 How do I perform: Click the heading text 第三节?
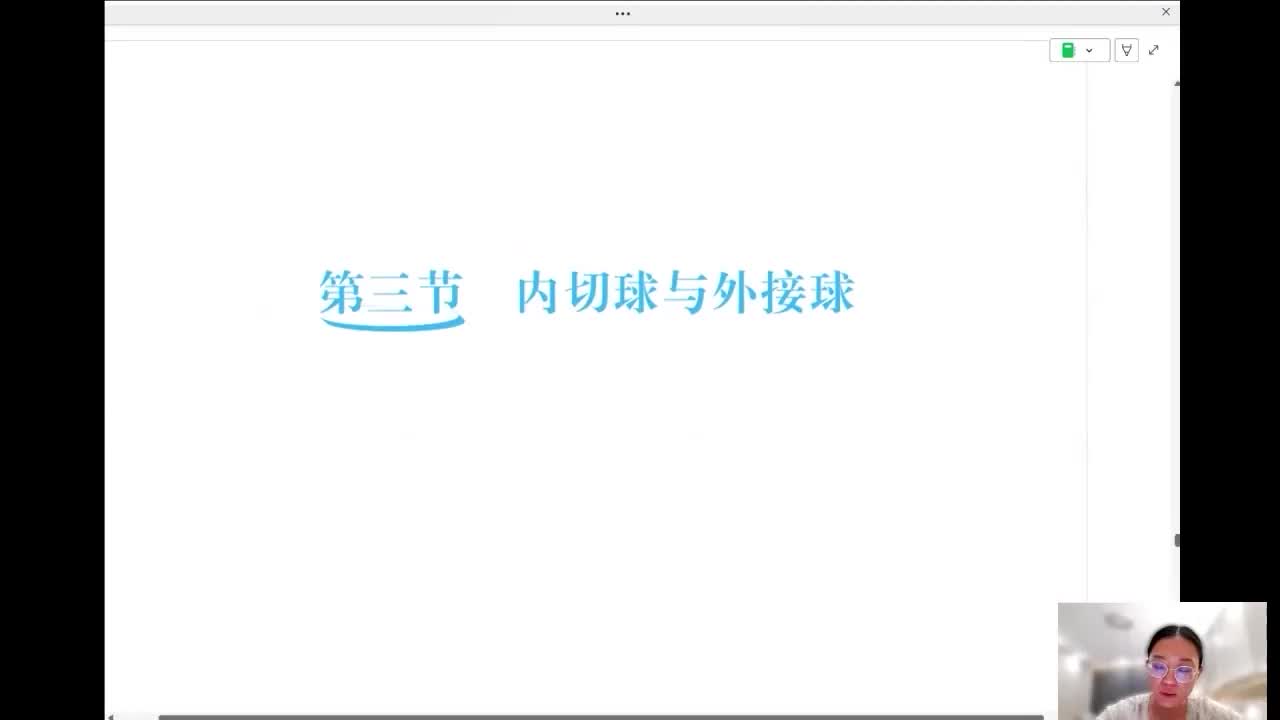[392, 293]
